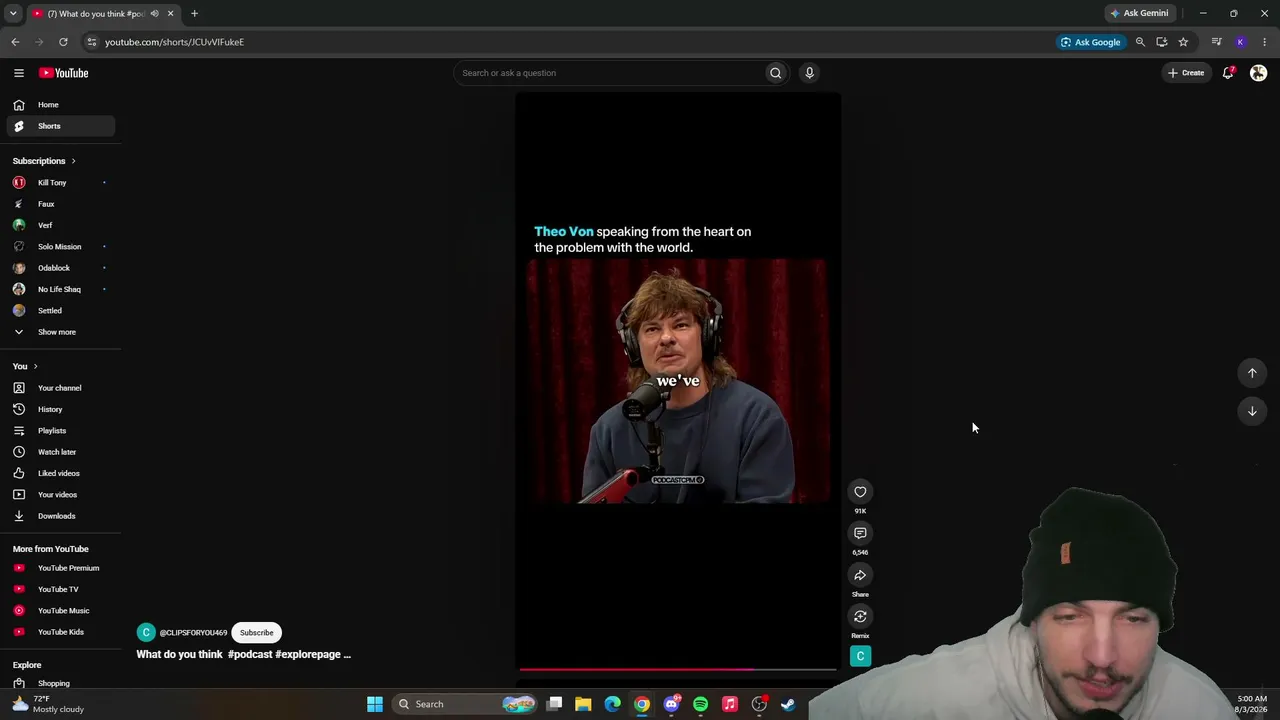Open the Solo Mission subscription
The height and width of the screenshot is (720, 1280).
pos(60,247)
